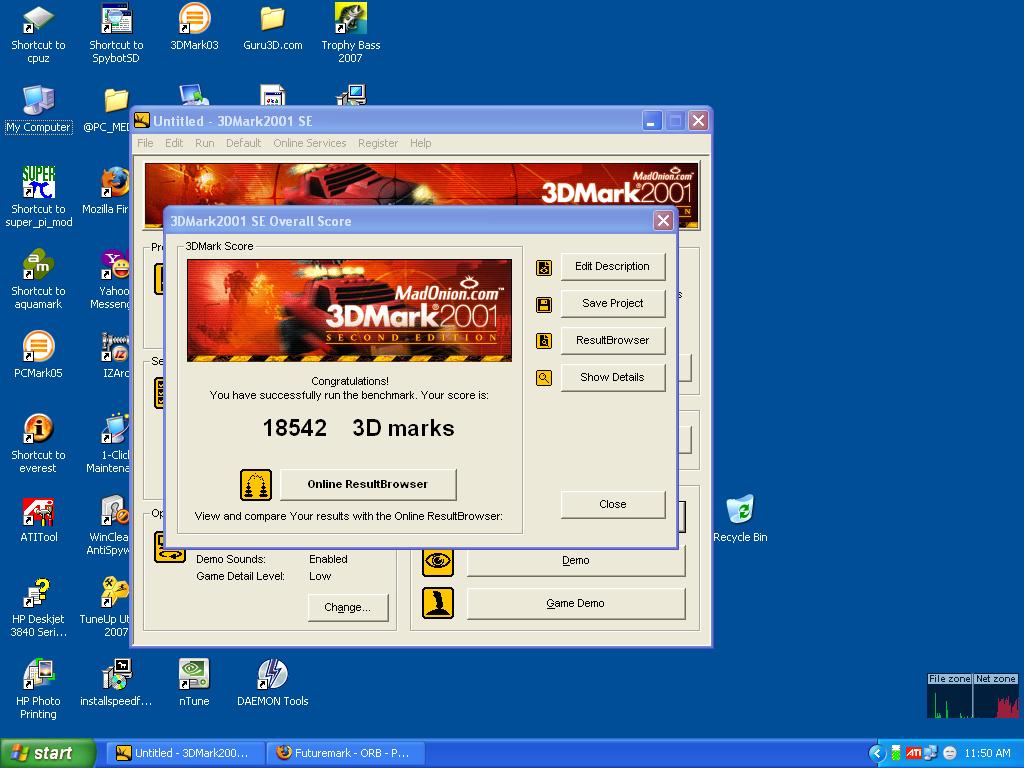This screenshot has height=768, width=1024.
Task: Open the Register menu
Action: [377, 143]
